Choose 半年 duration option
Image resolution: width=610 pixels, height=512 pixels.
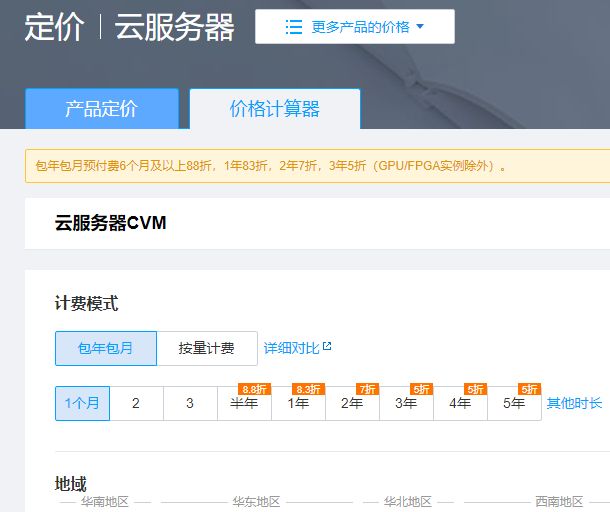click(x=244, y=403)
